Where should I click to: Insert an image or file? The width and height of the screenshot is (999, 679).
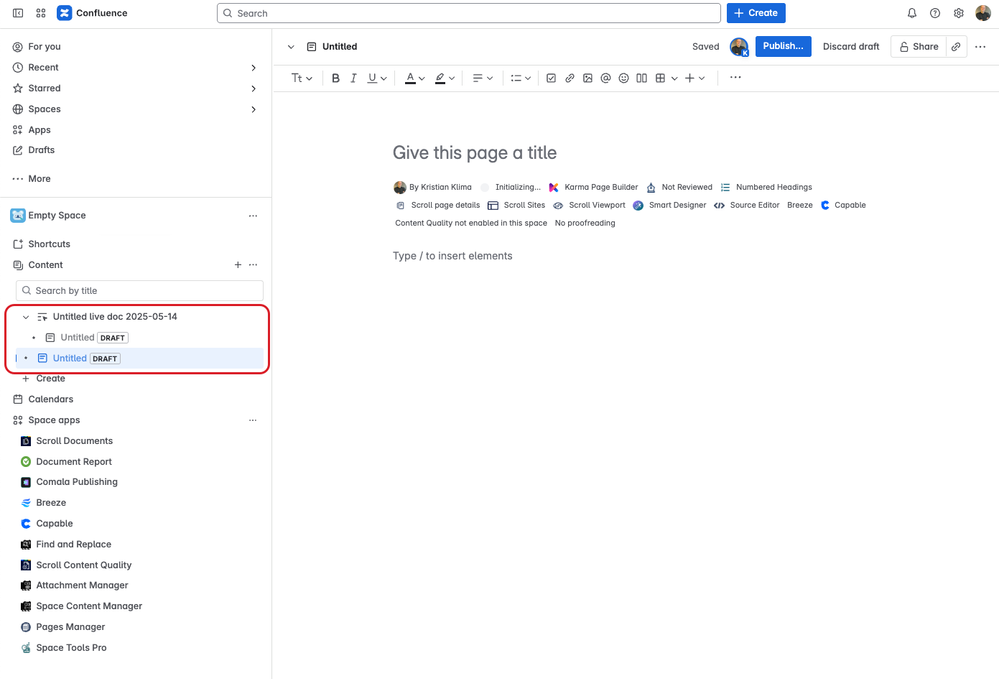[x=587, y=78]
